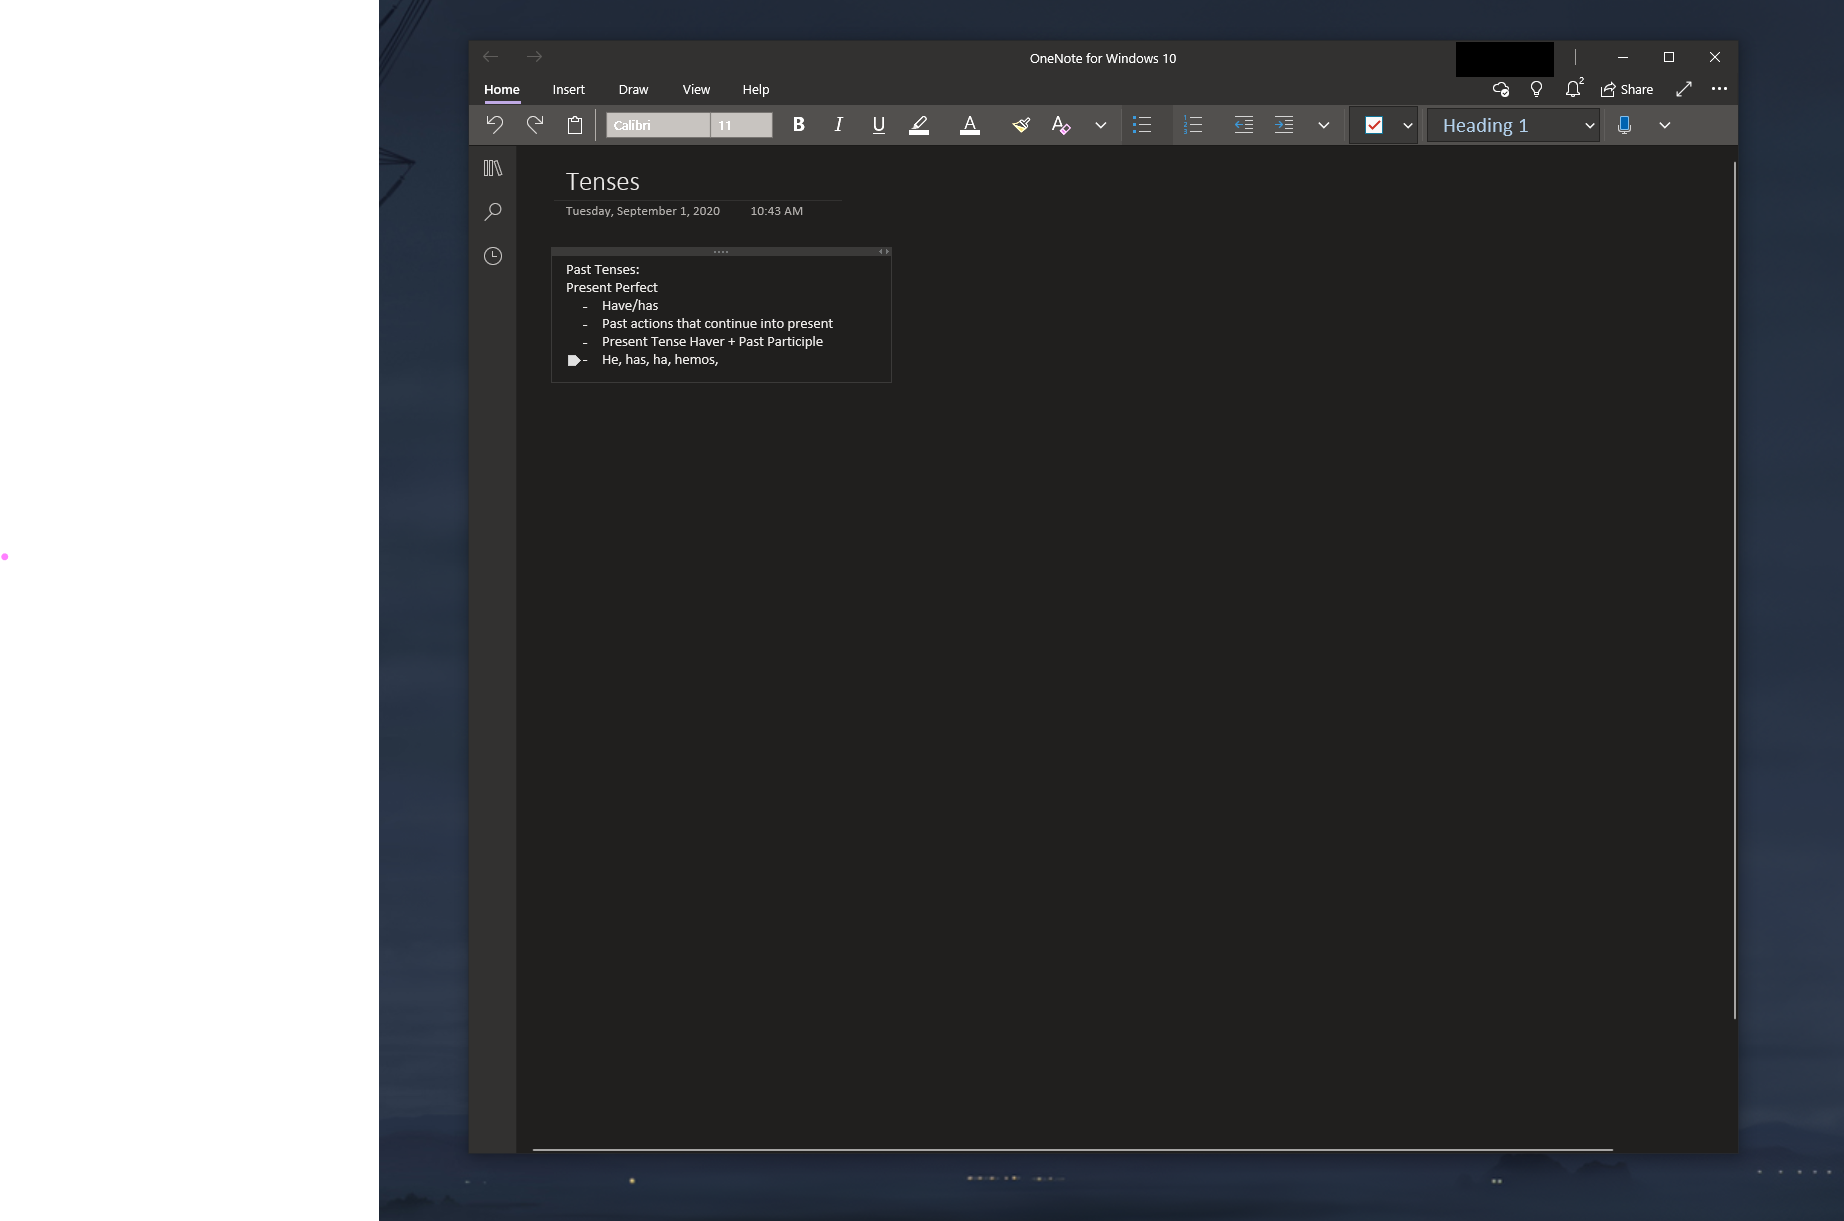Open the tags dropdown arrow
The height and width of the screenshot is (1221, 1844).
(1407, 125)
